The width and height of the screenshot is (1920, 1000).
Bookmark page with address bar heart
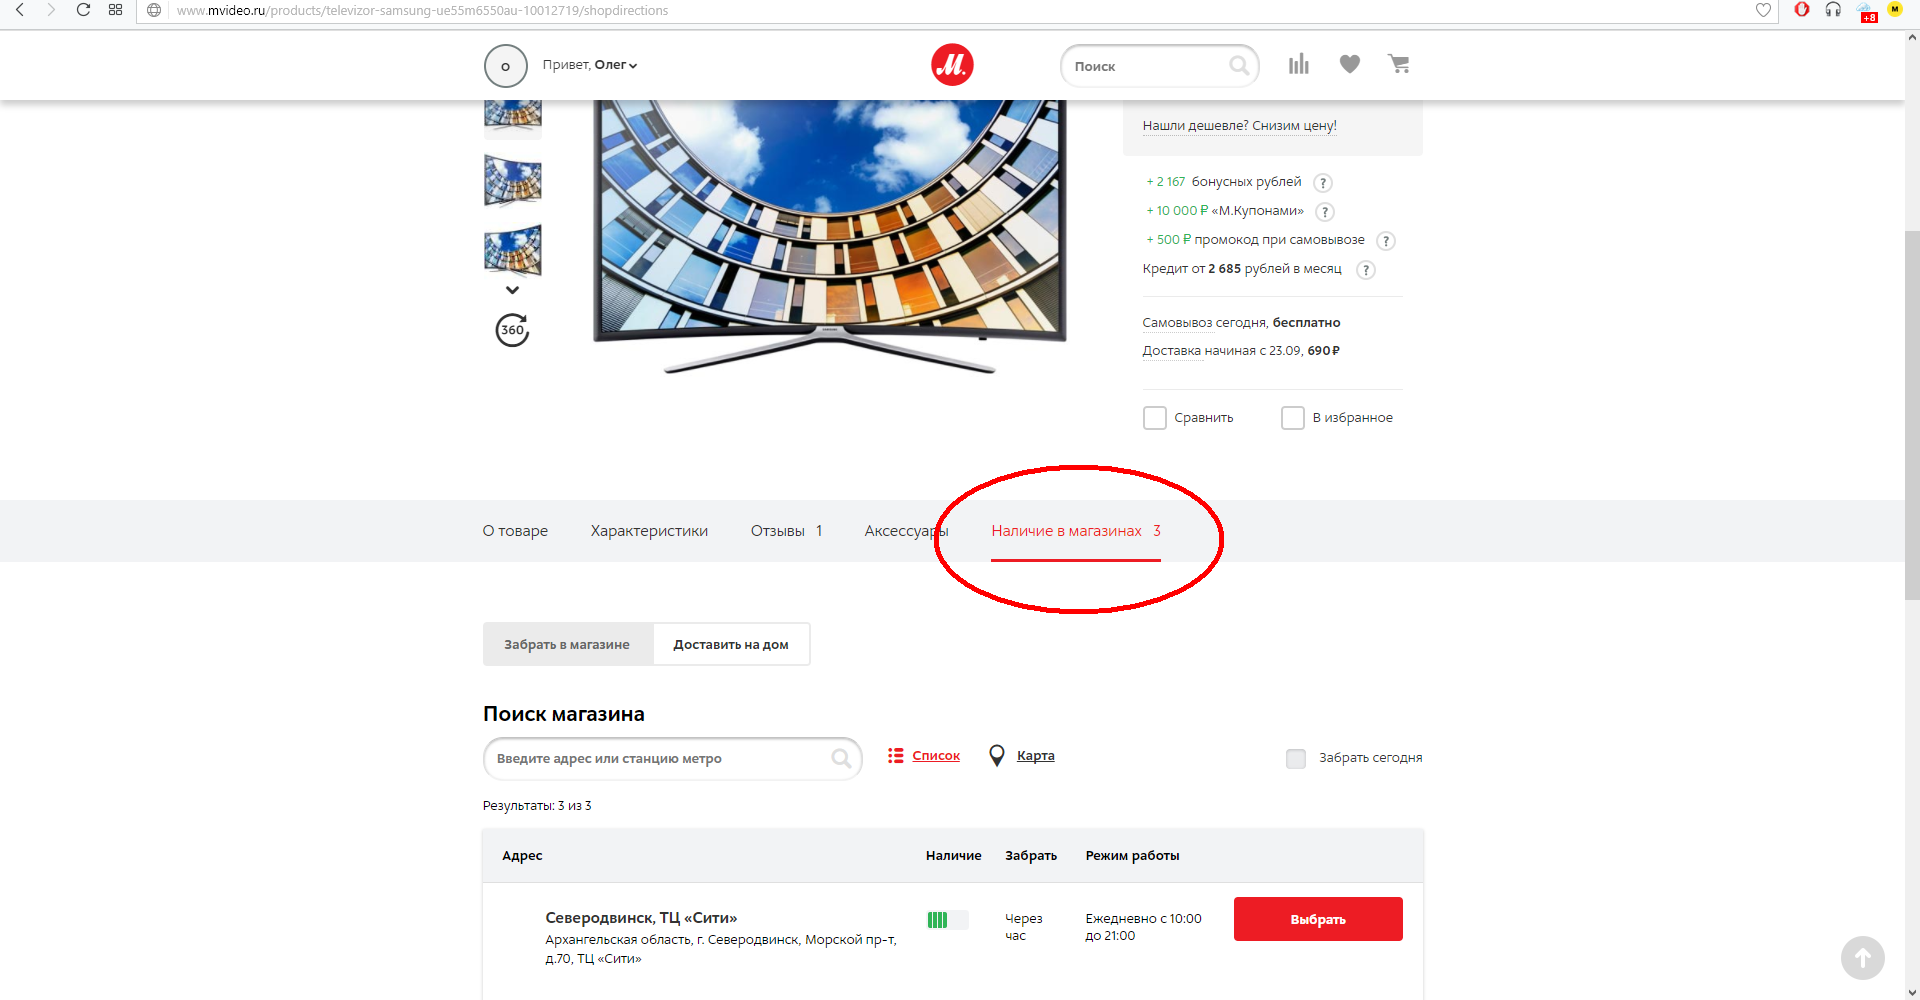(1763, 10)
